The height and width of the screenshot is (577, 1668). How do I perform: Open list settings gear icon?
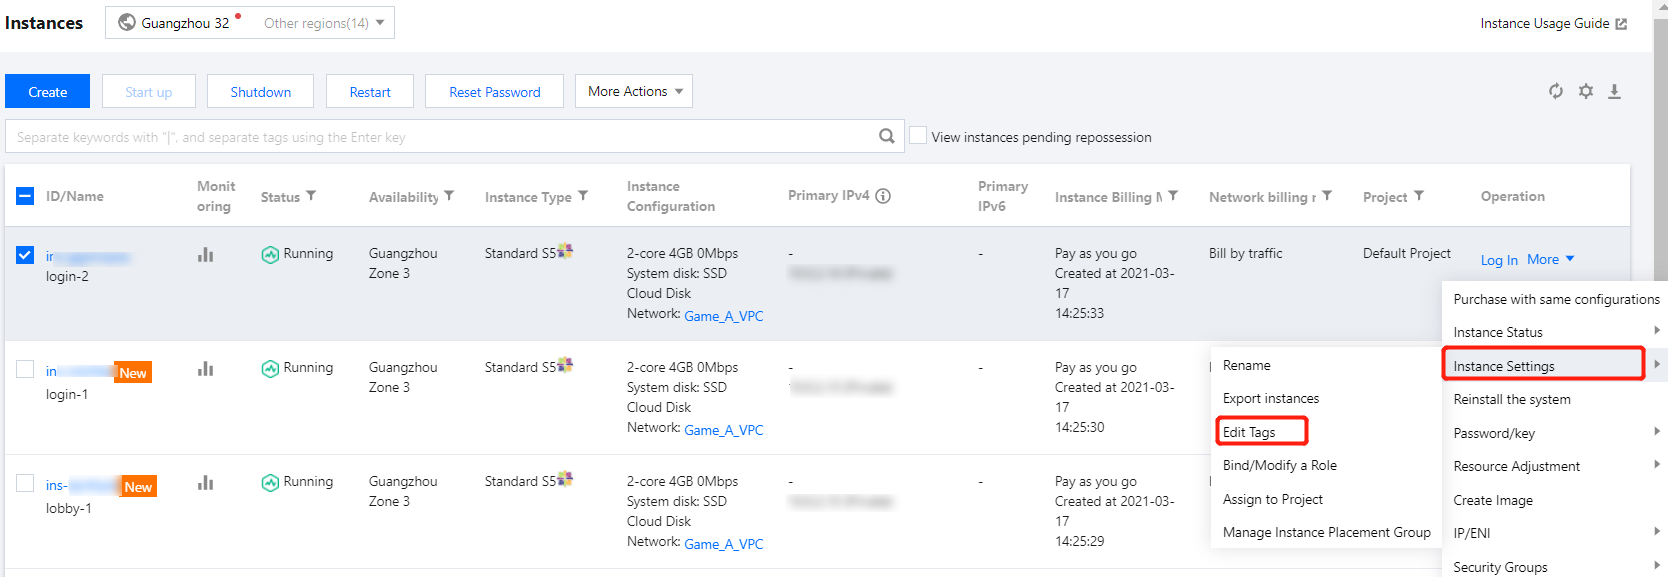click(x=1586, y=91)
